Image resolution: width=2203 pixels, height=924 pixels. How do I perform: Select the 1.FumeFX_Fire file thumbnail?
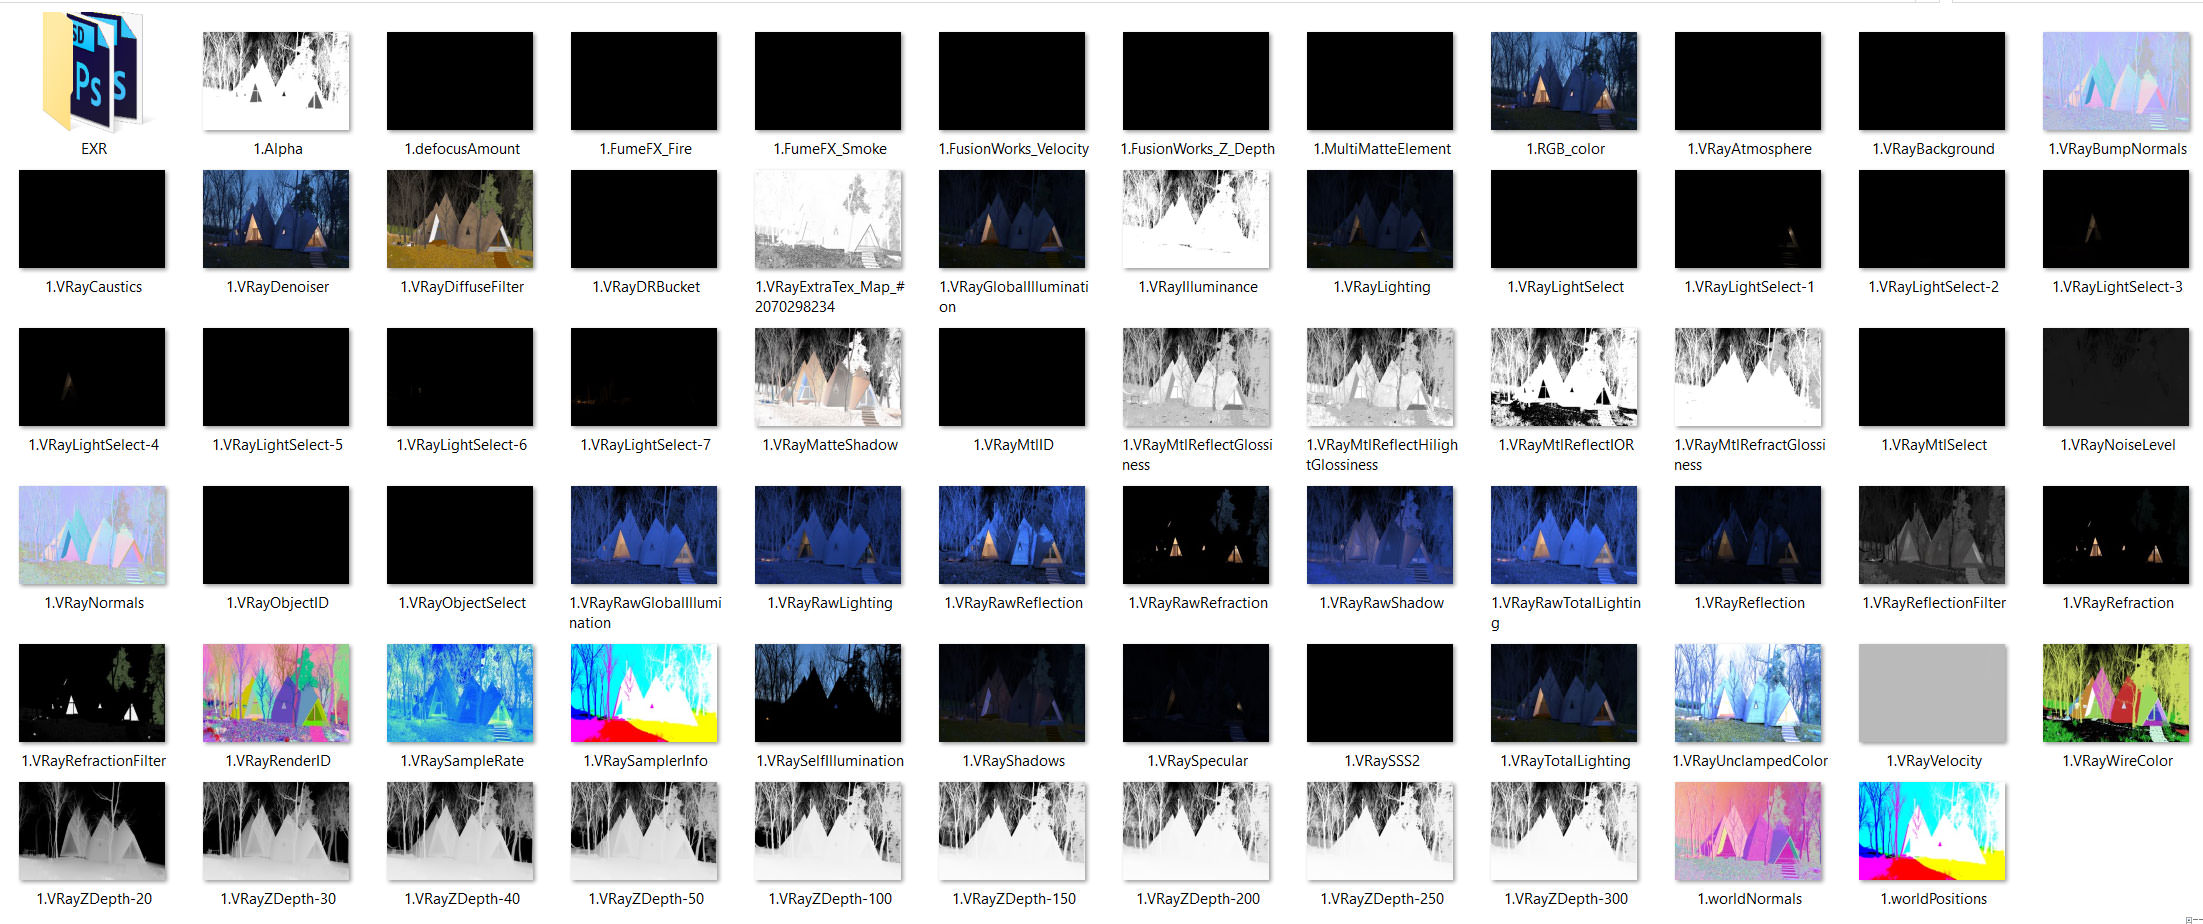tap(644, 81)
